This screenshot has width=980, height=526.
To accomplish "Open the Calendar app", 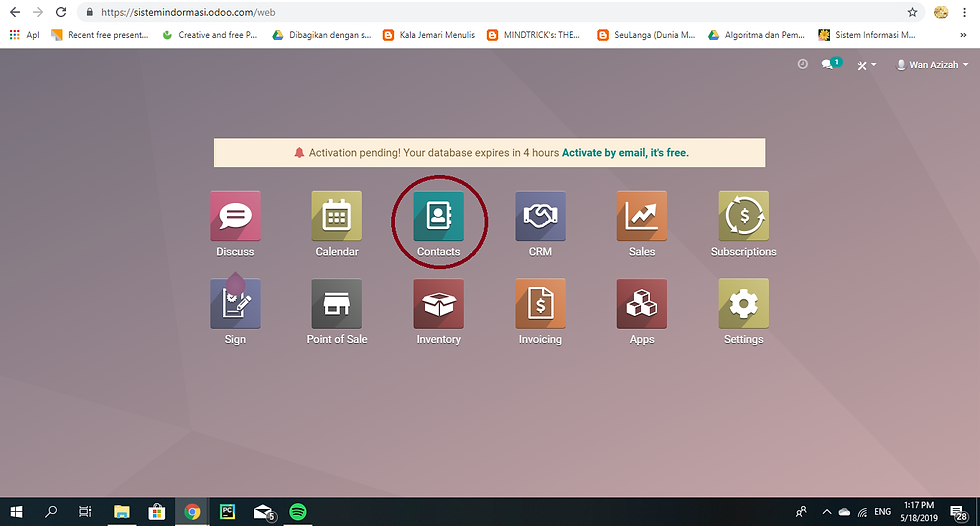I will coord(337,216).
